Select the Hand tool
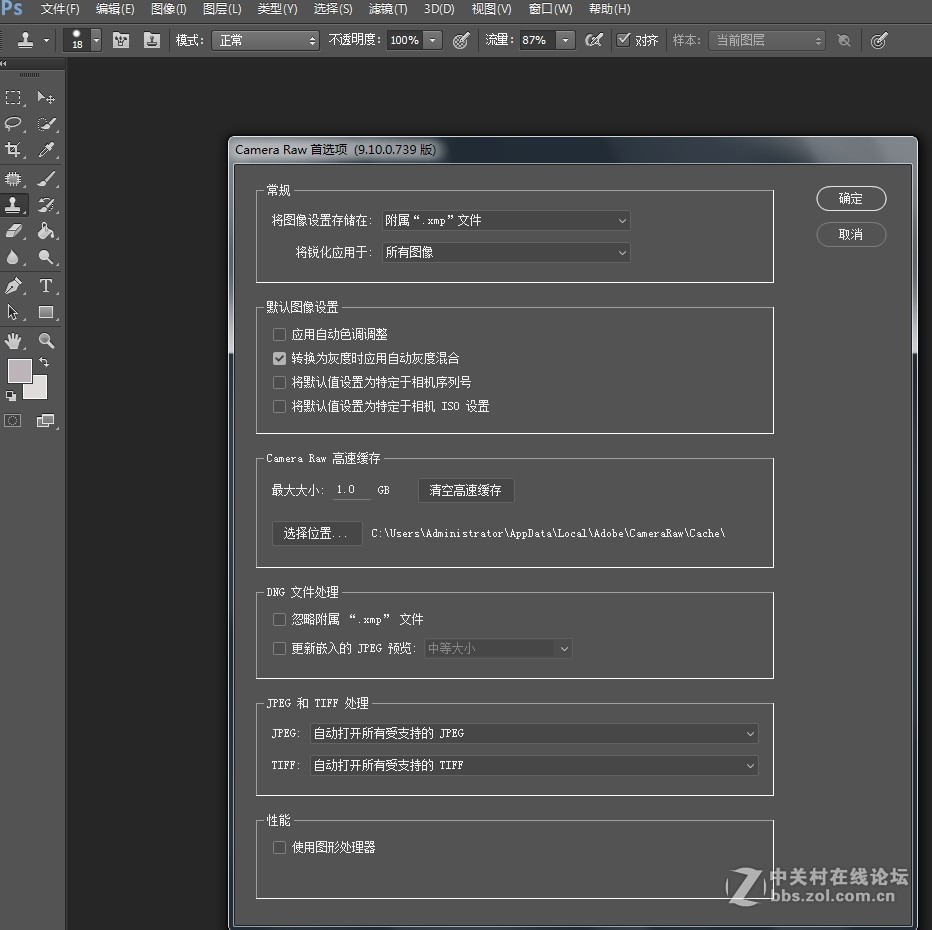This screenshot has height=930, width=932. coord(13,341)
